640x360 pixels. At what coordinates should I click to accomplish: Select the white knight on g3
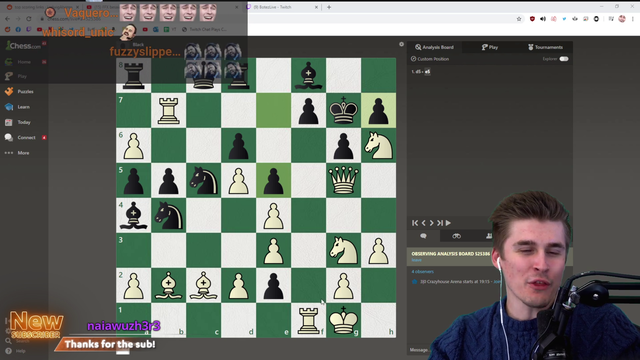coord(343,250)
